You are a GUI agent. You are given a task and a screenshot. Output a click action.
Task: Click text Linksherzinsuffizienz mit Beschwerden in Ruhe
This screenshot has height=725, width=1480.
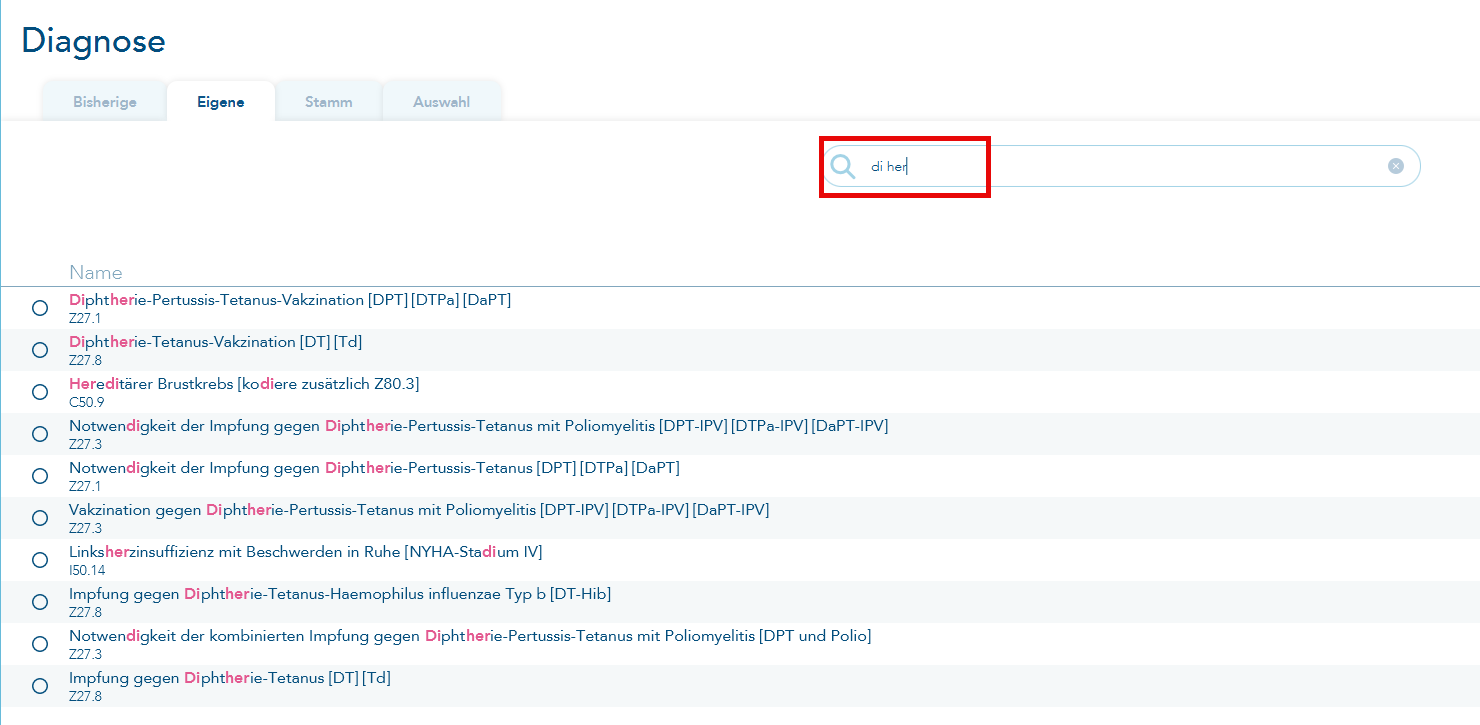(x=234, y=552)
